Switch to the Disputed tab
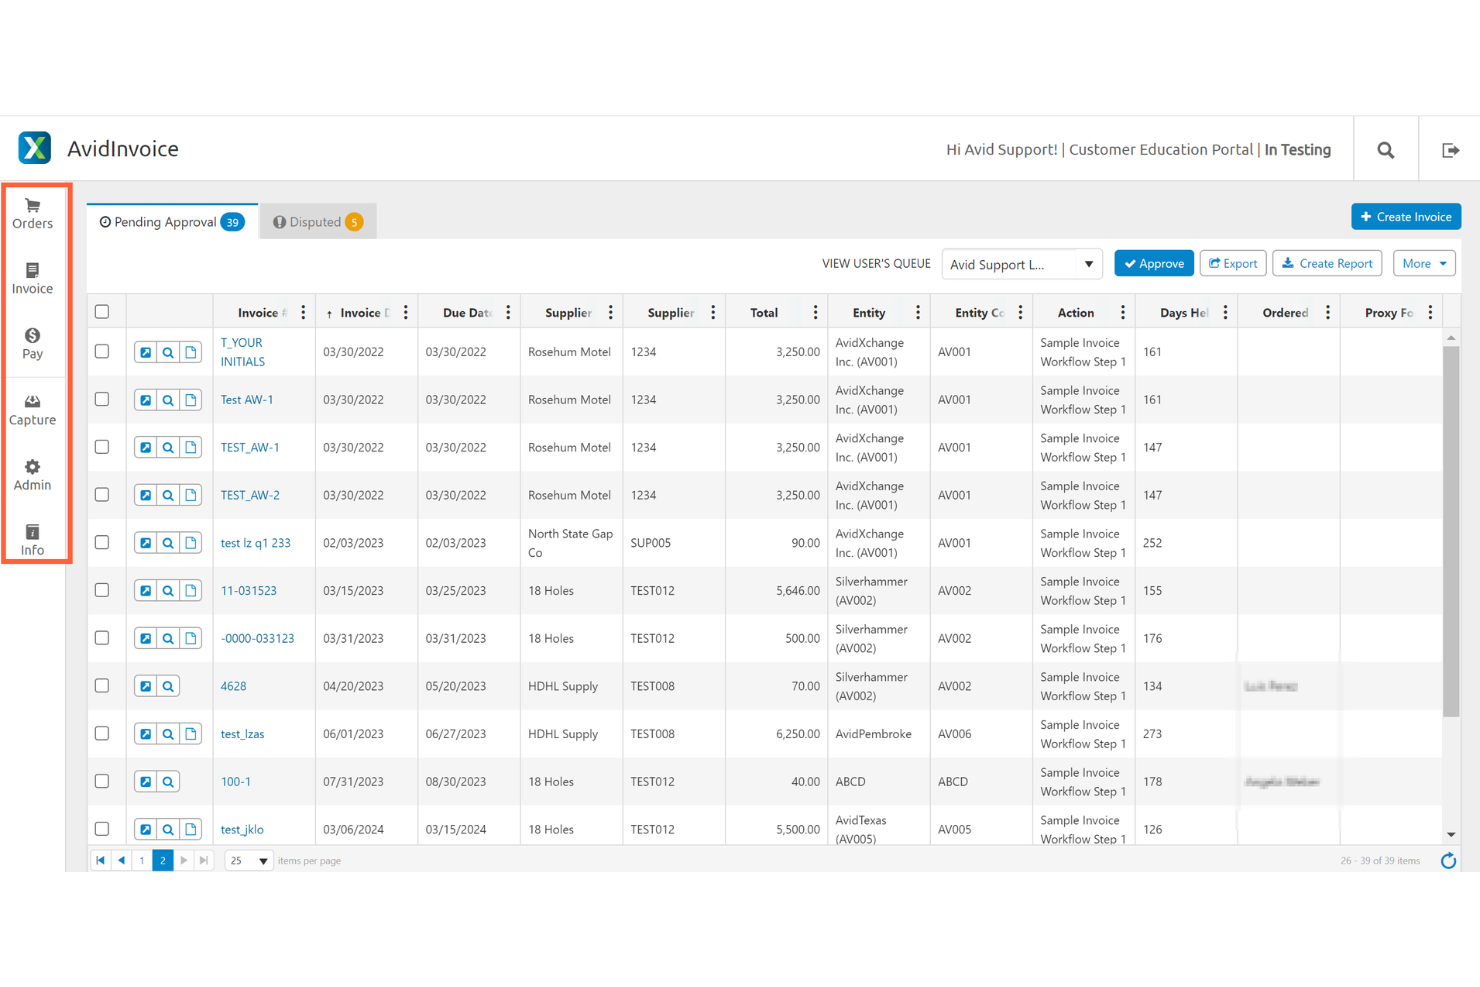1480x987 pixels. (317, 221)
